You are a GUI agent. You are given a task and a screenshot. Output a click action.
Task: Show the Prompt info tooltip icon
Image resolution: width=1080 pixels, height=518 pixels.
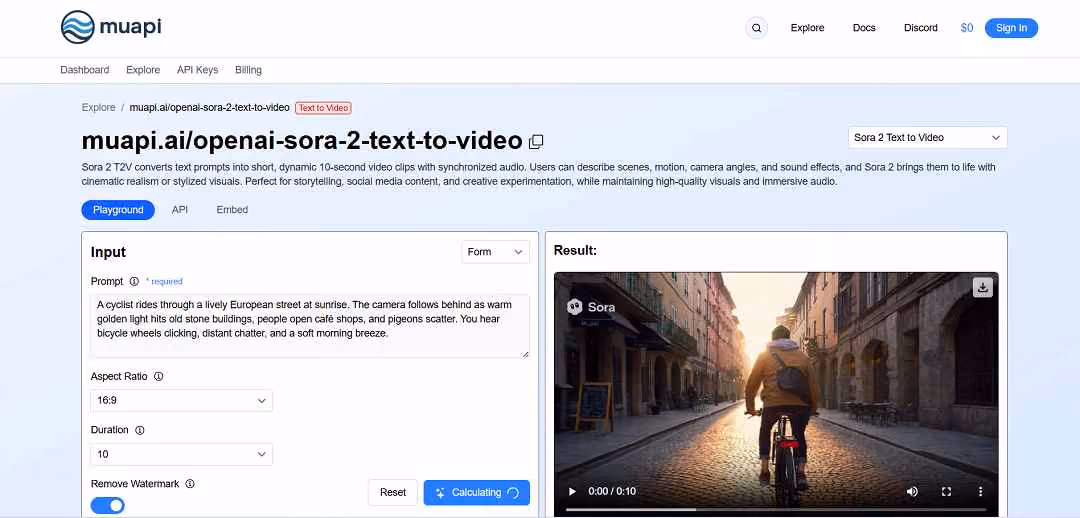coord(134,281)
